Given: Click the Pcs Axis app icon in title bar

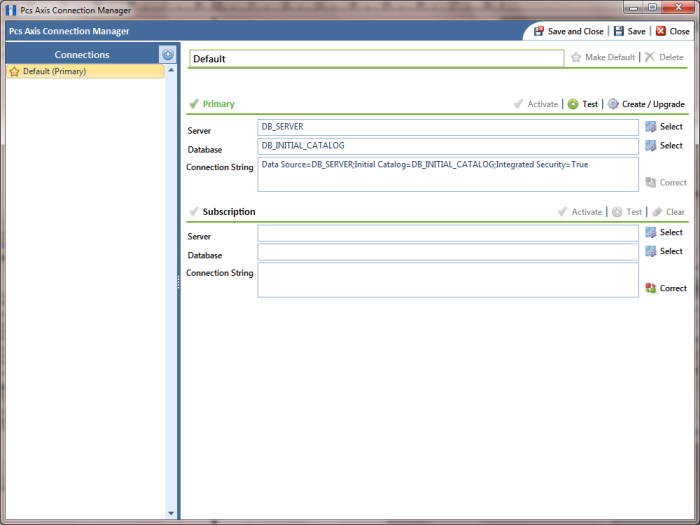Looking at the screenshot, I should tap(11, 10).
